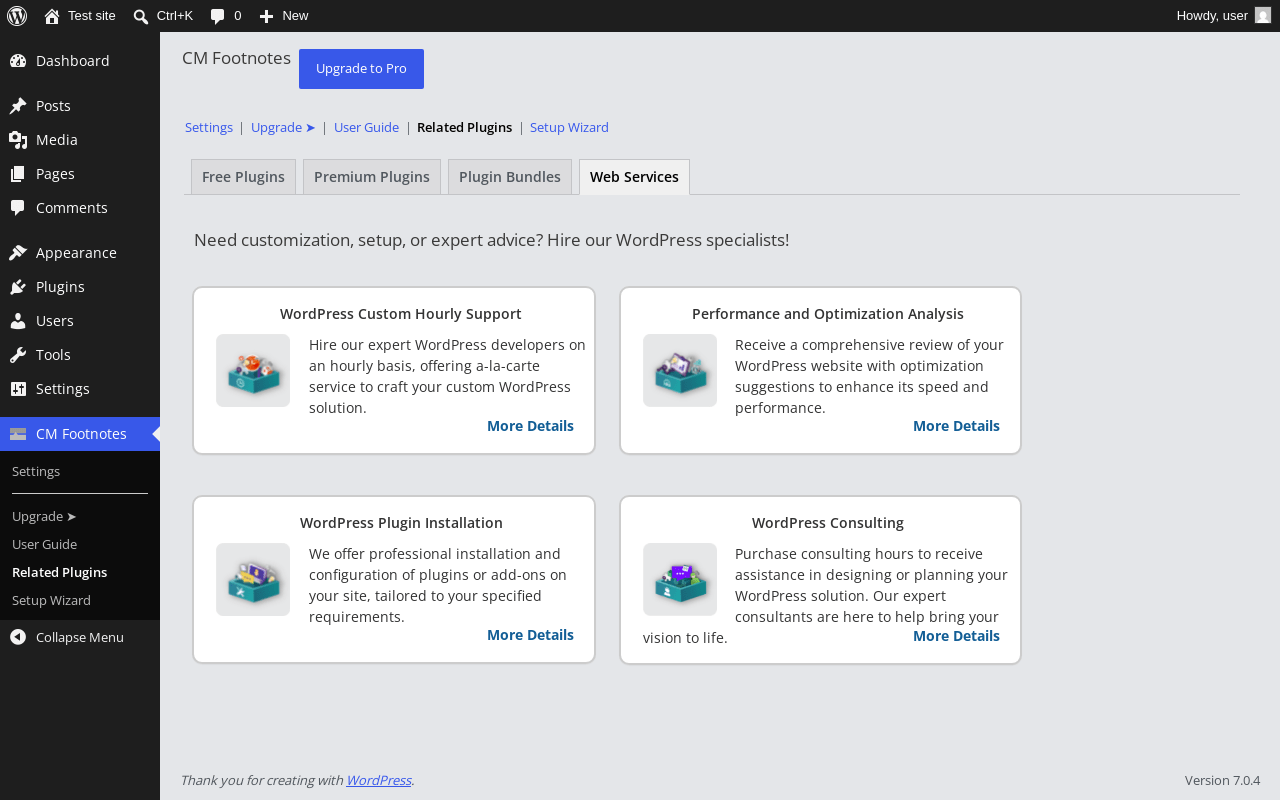Open More Details for WordPress Consulting
This screenshot has width=1280, height=800.
coord(956,636)
